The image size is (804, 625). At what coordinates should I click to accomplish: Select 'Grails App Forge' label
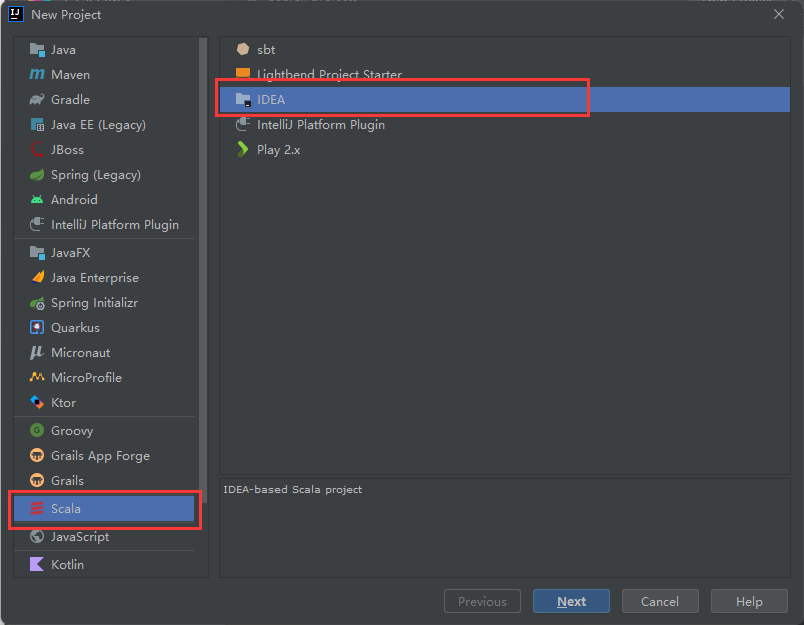point(100,456)
